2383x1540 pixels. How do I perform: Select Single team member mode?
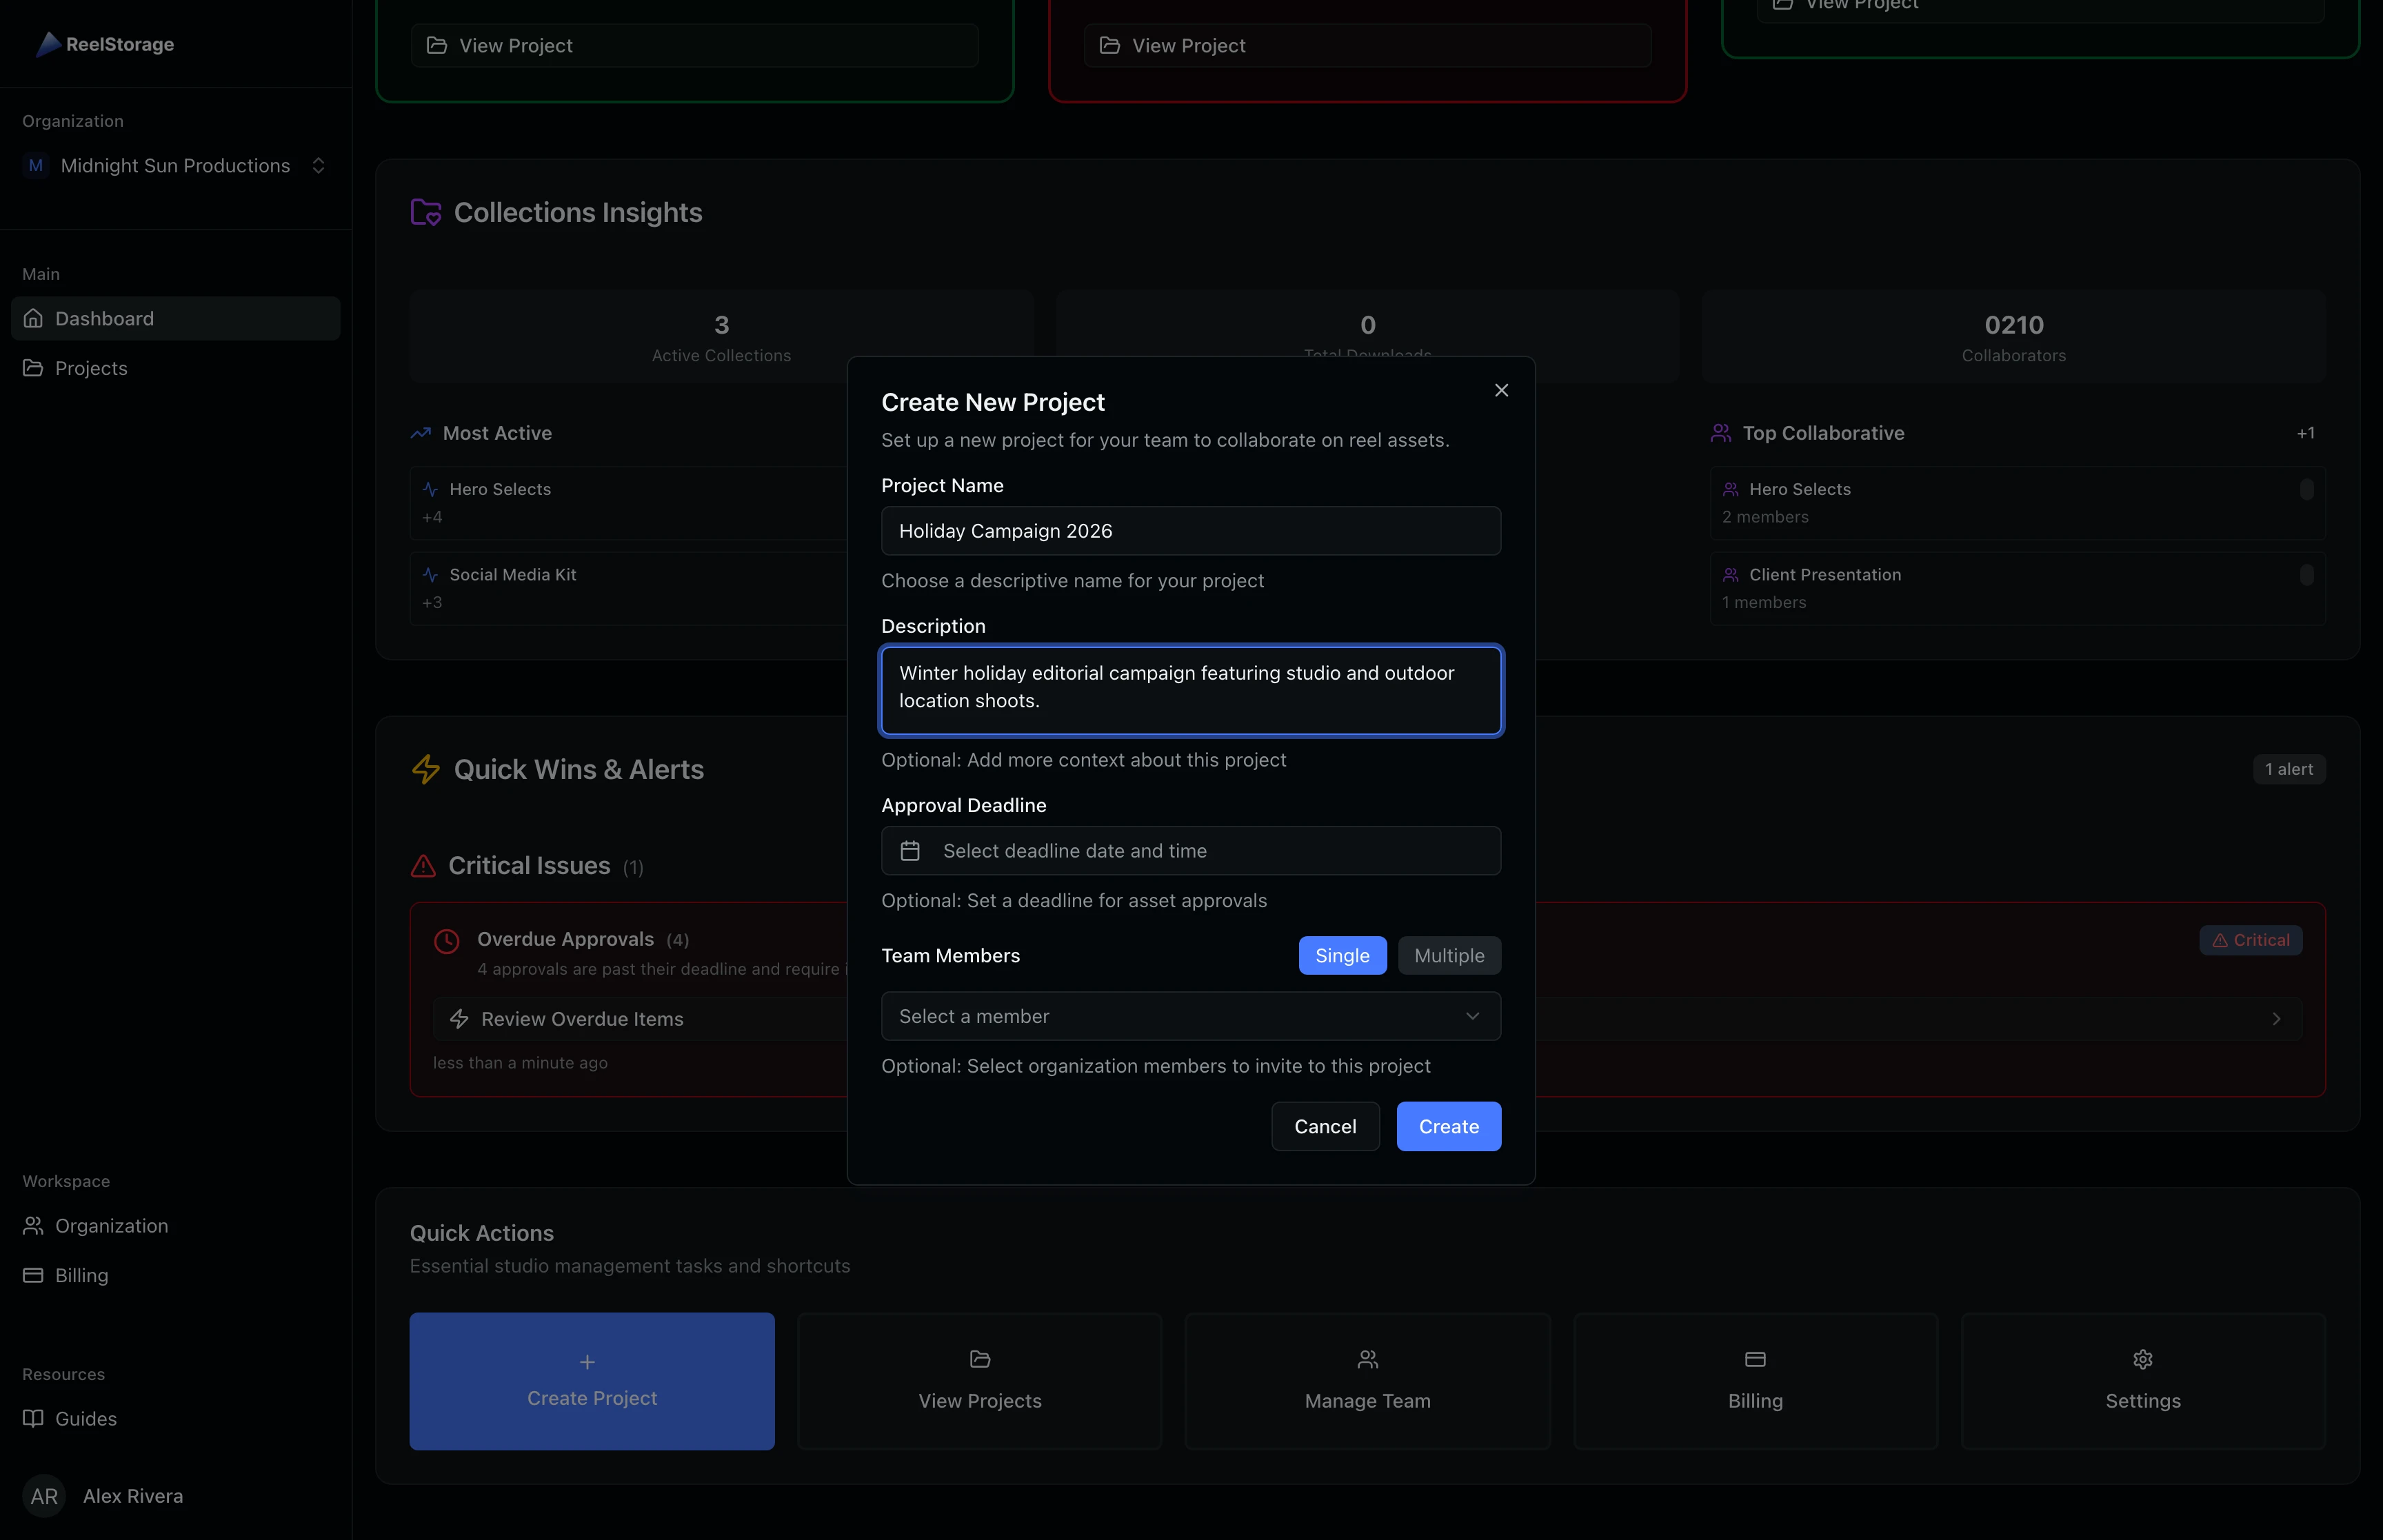(x=1342, y=955)
